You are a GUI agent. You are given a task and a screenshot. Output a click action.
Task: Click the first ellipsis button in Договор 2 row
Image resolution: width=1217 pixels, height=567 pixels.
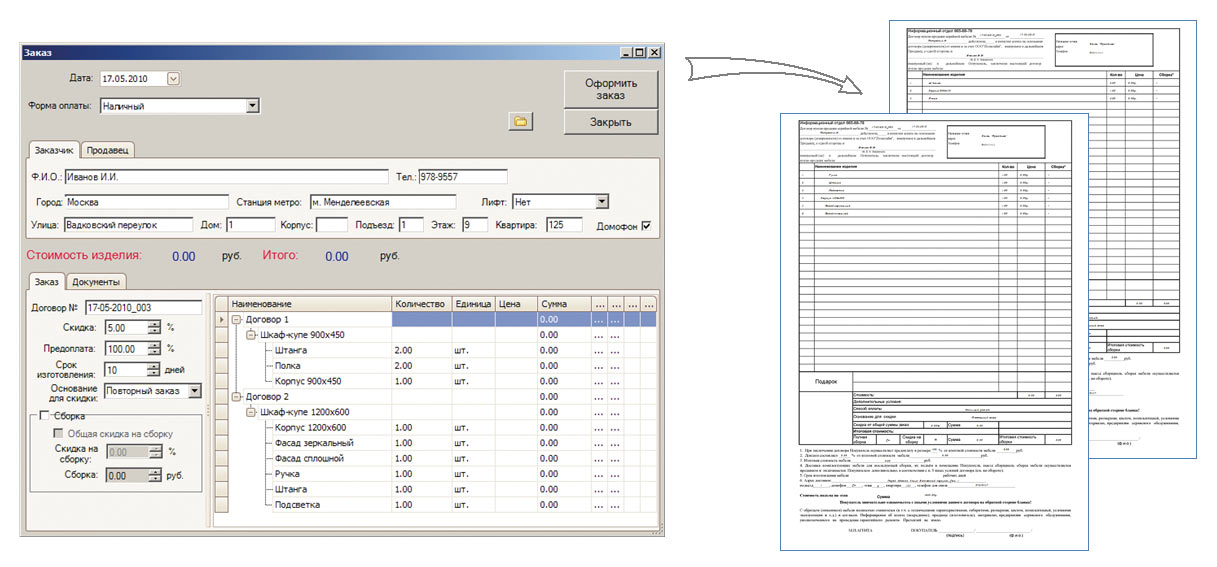click(x=599, y=397)
